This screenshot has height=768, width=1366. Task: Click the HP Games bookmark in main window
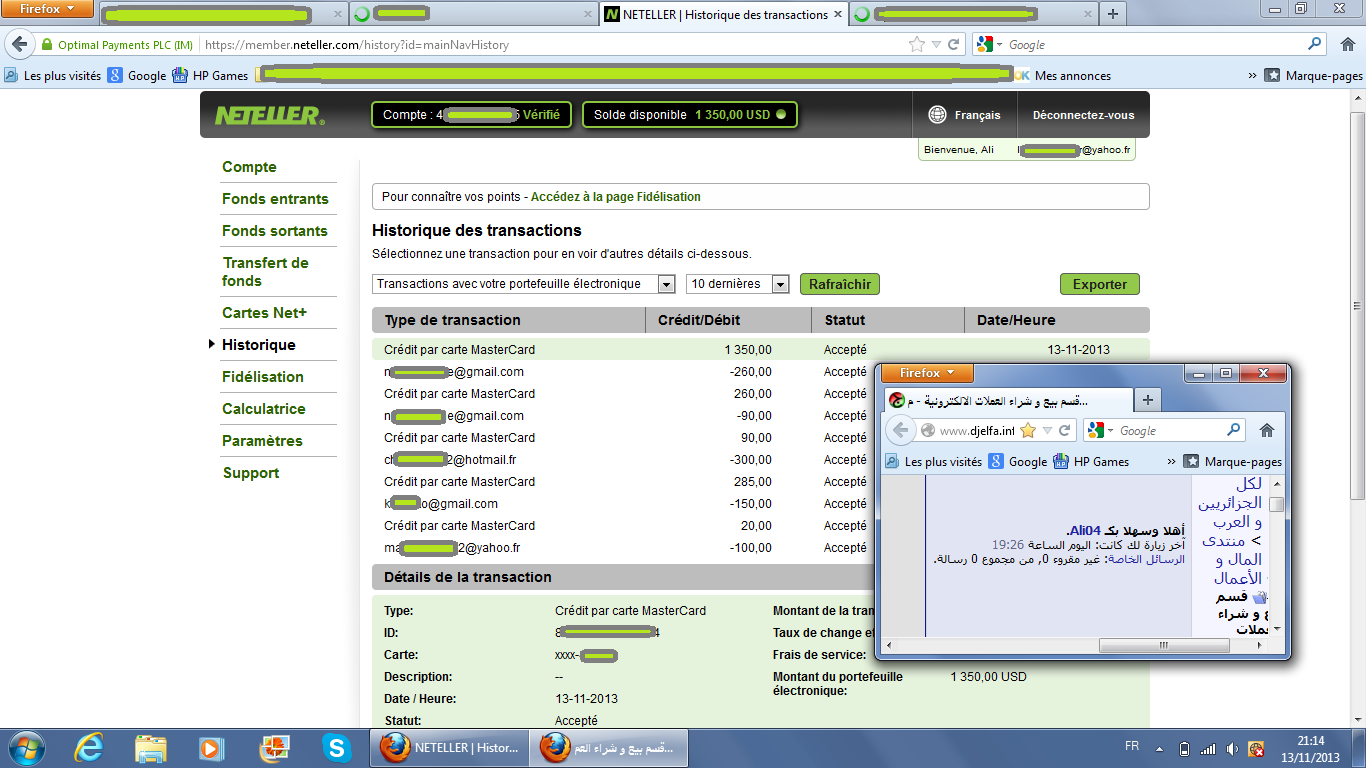(210, 75)
